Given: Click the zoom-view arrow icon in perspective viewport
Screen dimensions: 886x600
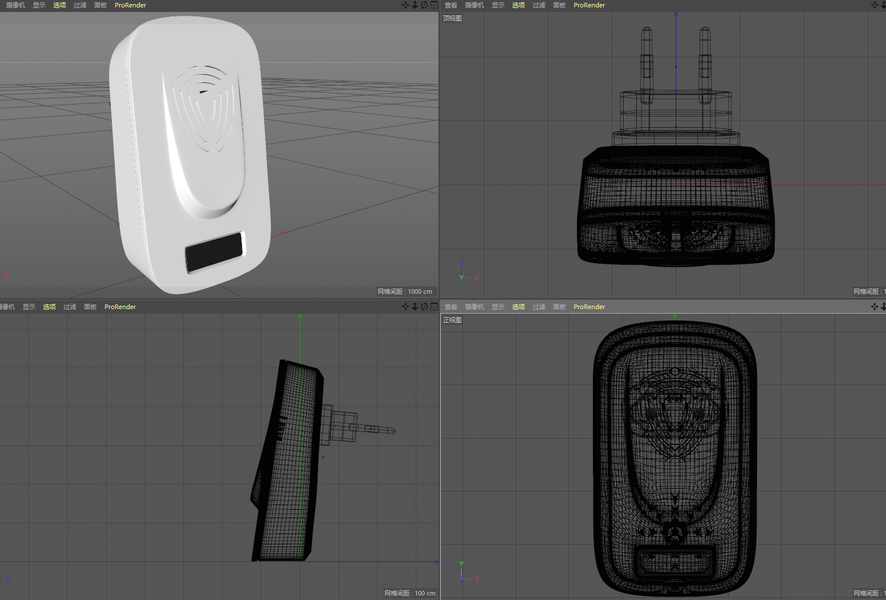Looking at the screenshot, I should 415,5.
